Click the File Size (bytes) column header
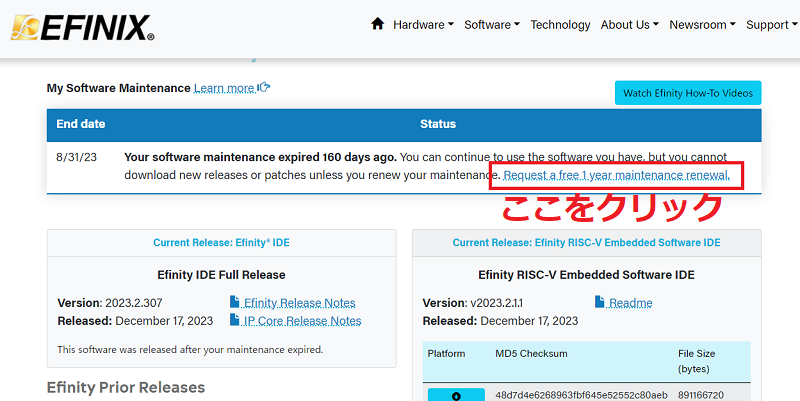The image size is (800, 401). (x=696, y=361)
